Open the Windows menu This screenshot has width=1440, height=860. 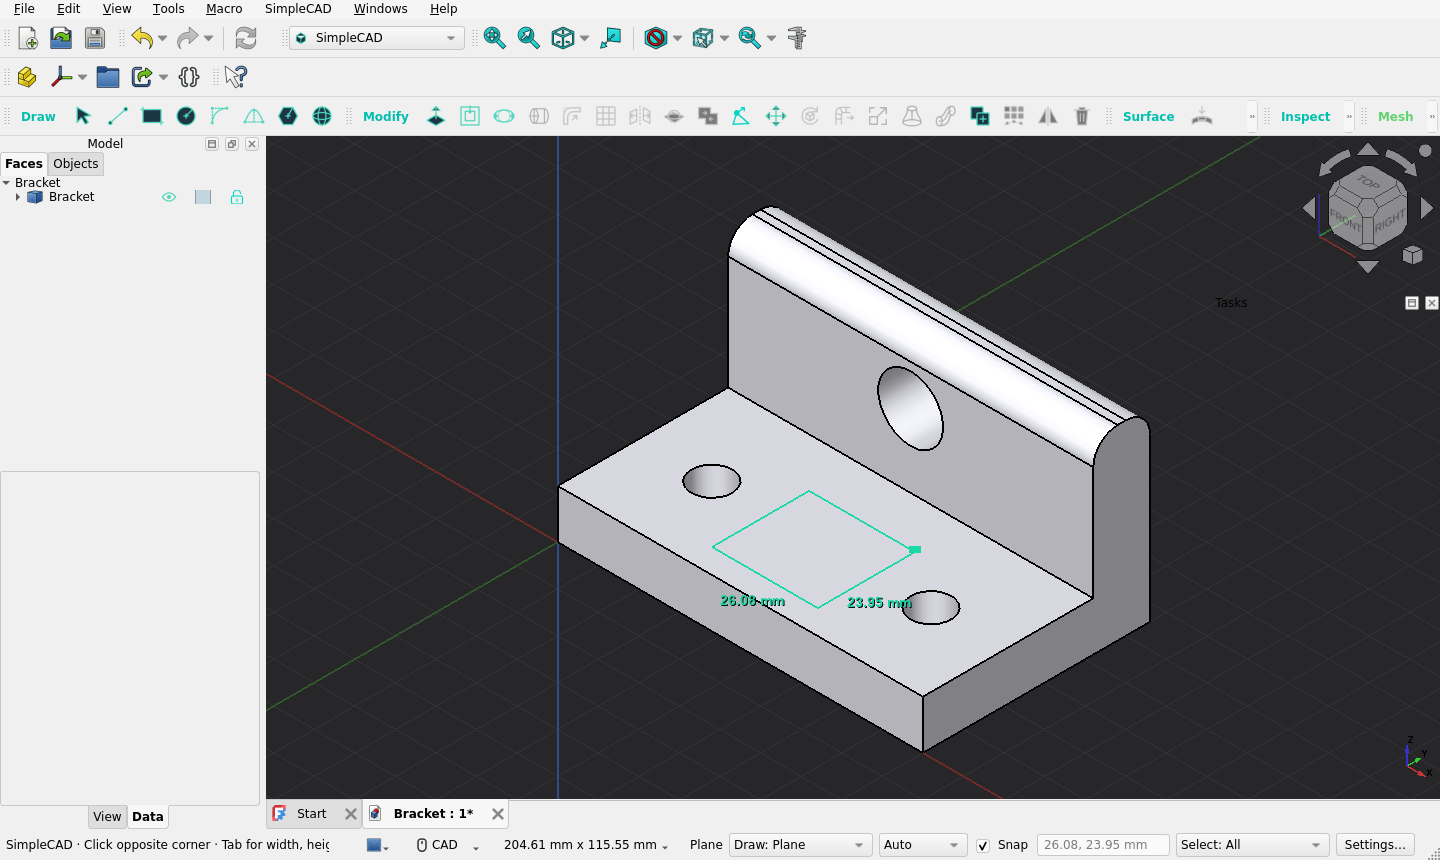(x=380, y=9)
